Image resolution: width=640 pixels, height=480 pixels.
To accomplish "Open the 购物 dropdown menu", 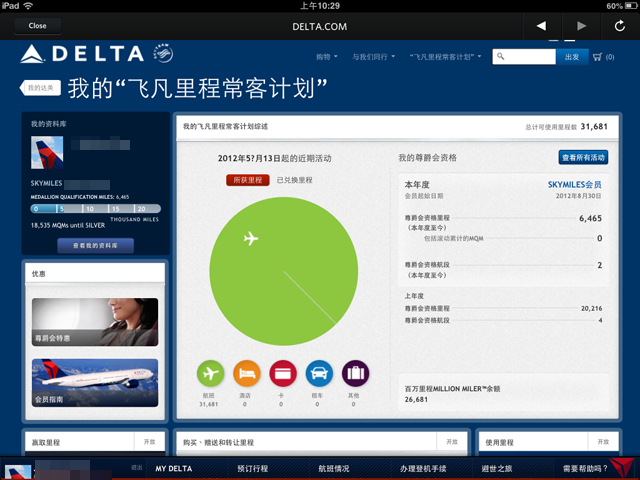I will 327,57.
